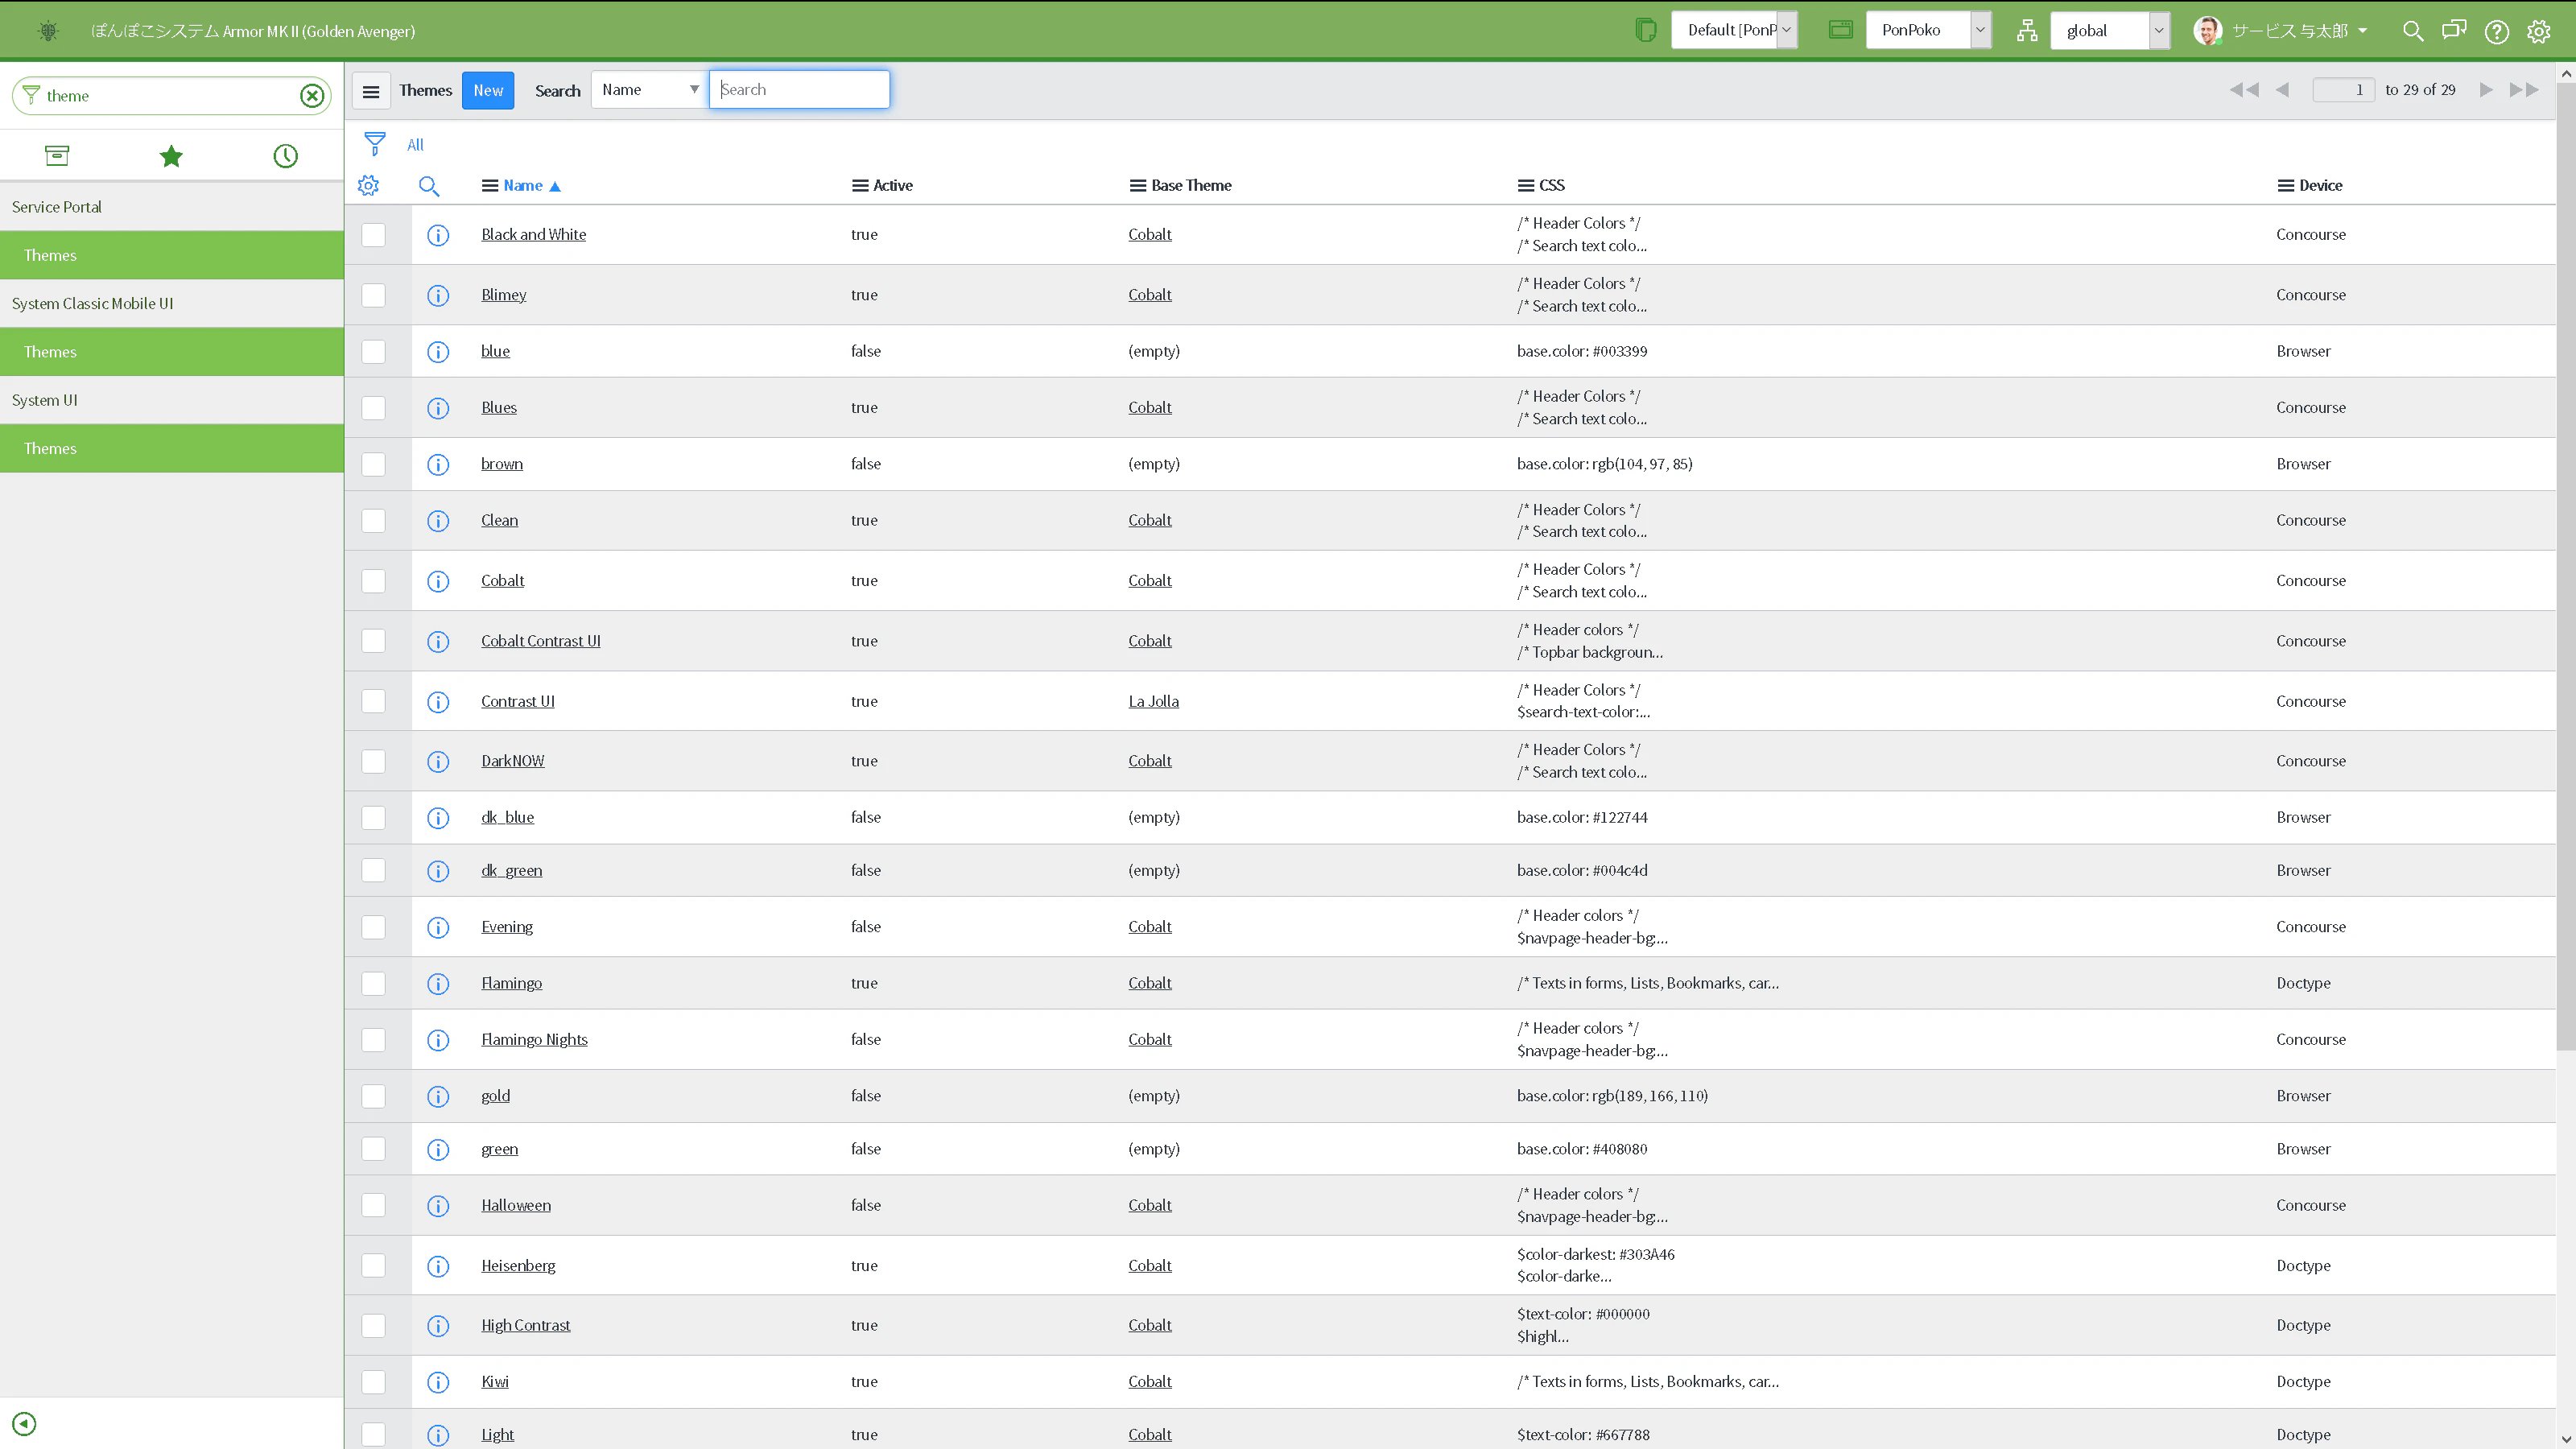
Task: Collapse the navigator using bottom arrow icon
Action: point(24,1423)
